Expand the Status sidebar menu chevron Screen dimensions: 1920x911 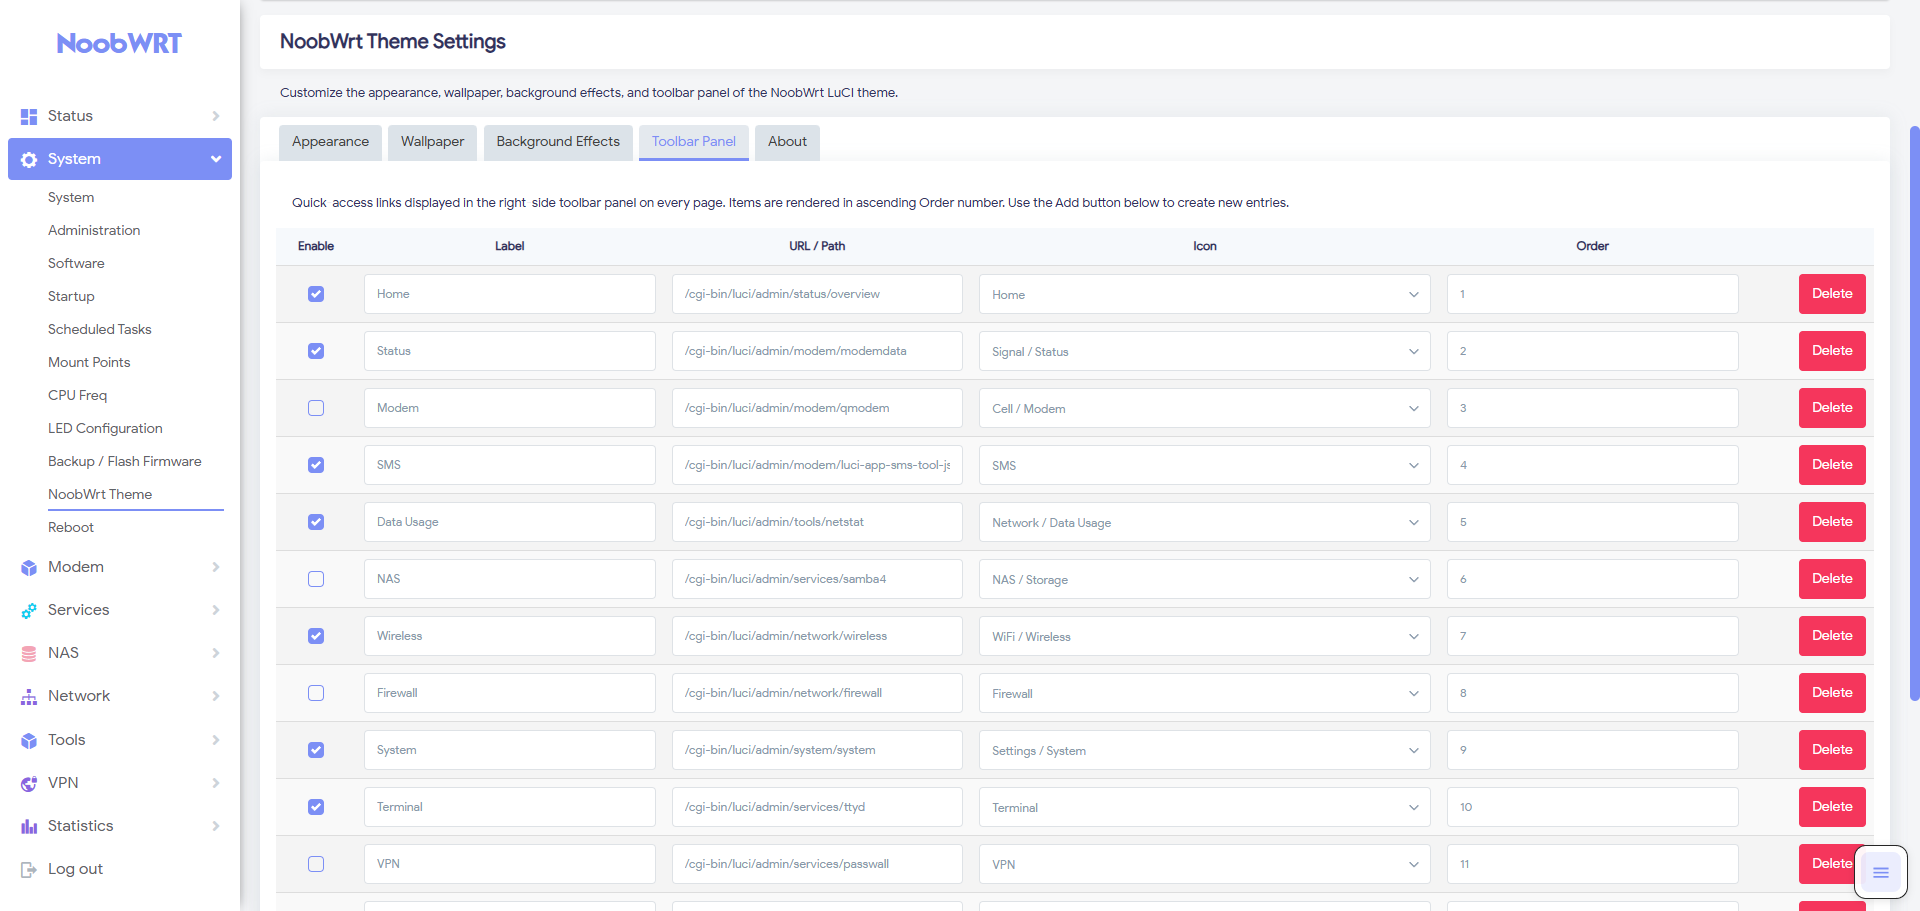216,116
